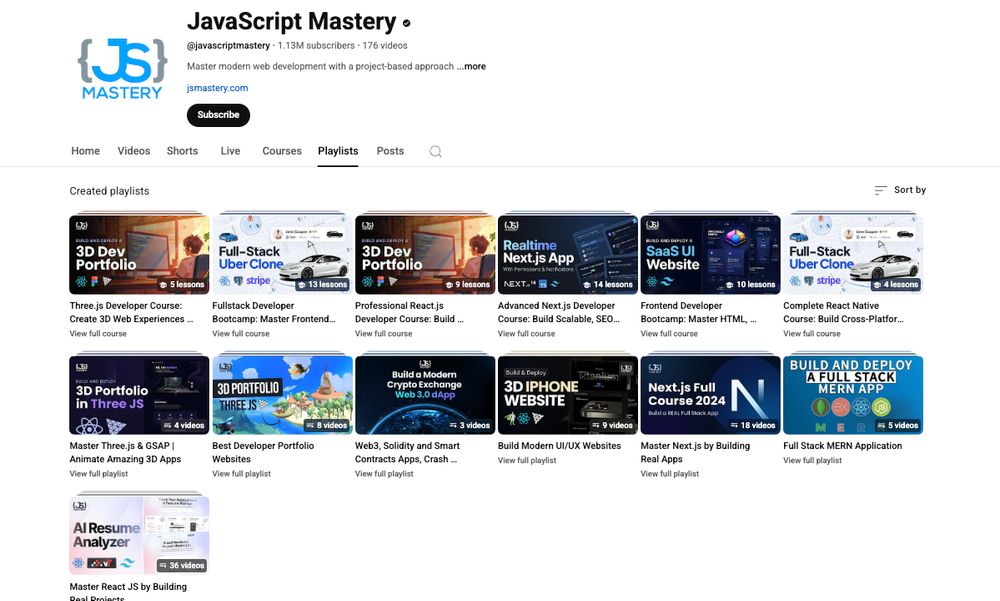Image resolution: width=1000 pixels, height=601 pixels.
Task: Subscribe to JavaScript Mastery channel
Action: [x=218, y=115]
